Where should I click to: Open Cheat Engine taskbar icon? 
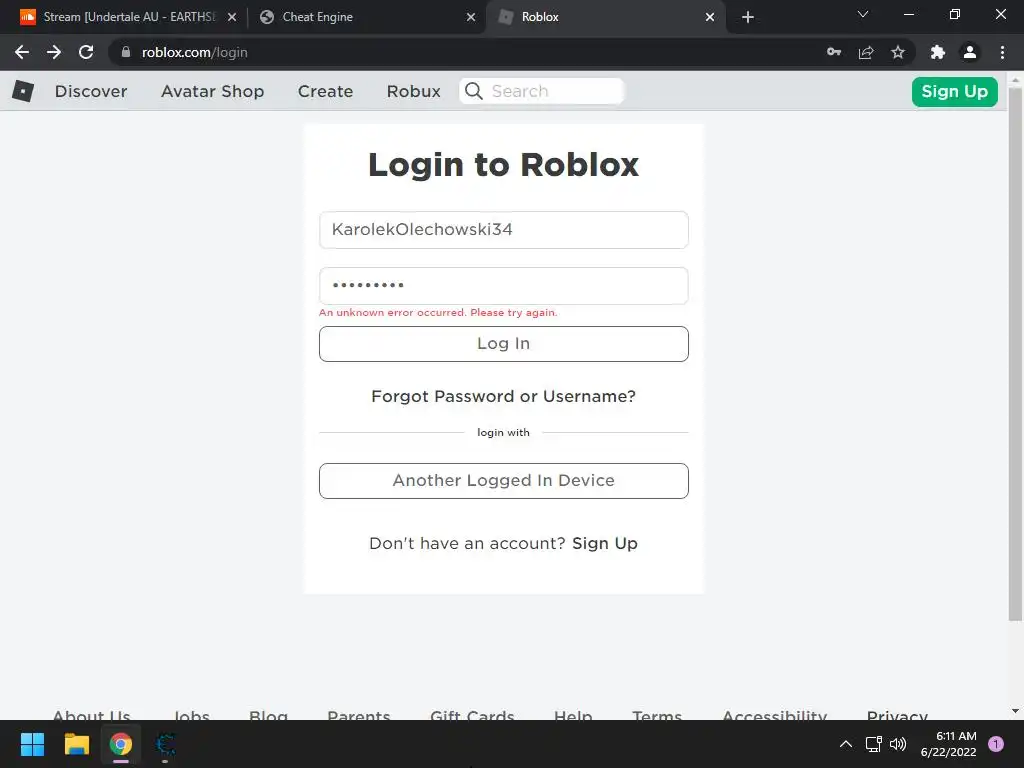(165, 744)
